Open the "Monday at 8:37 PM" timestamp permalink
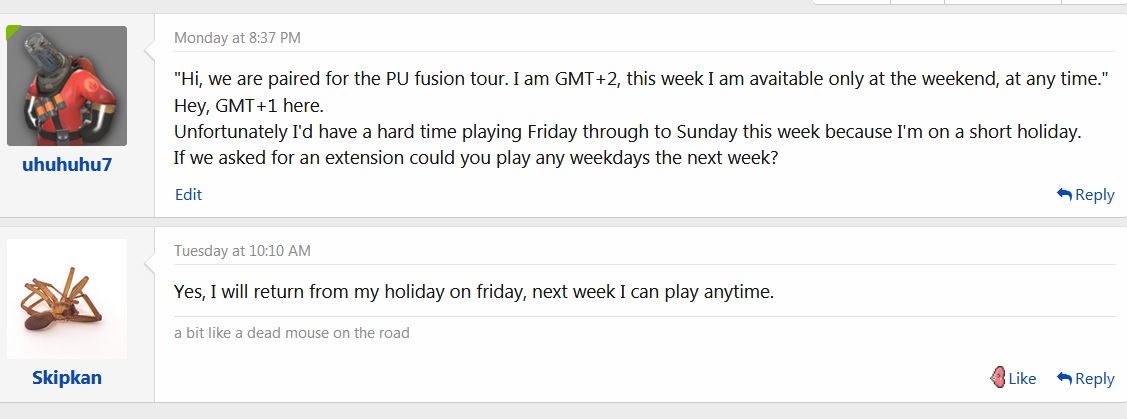1127x419 pixels. (237, 38)
